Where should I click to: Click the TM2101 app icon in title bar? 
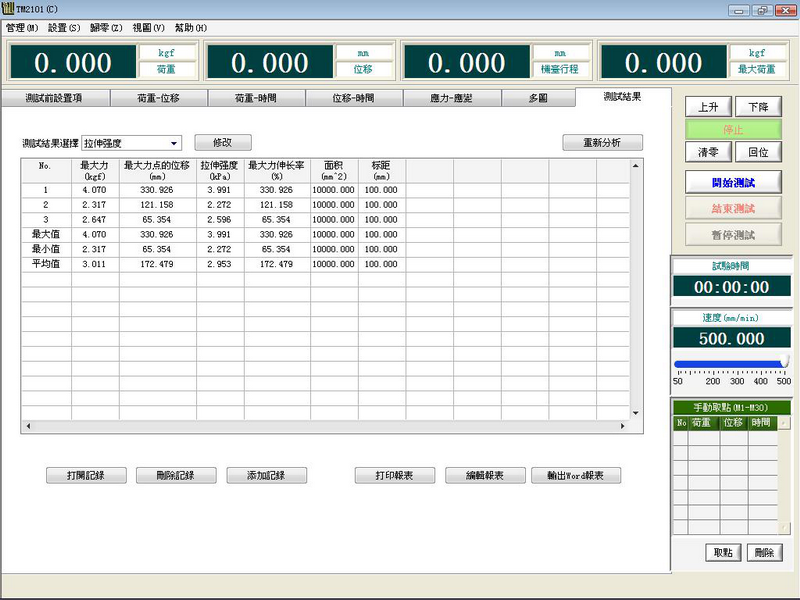[x=8, y=10]
